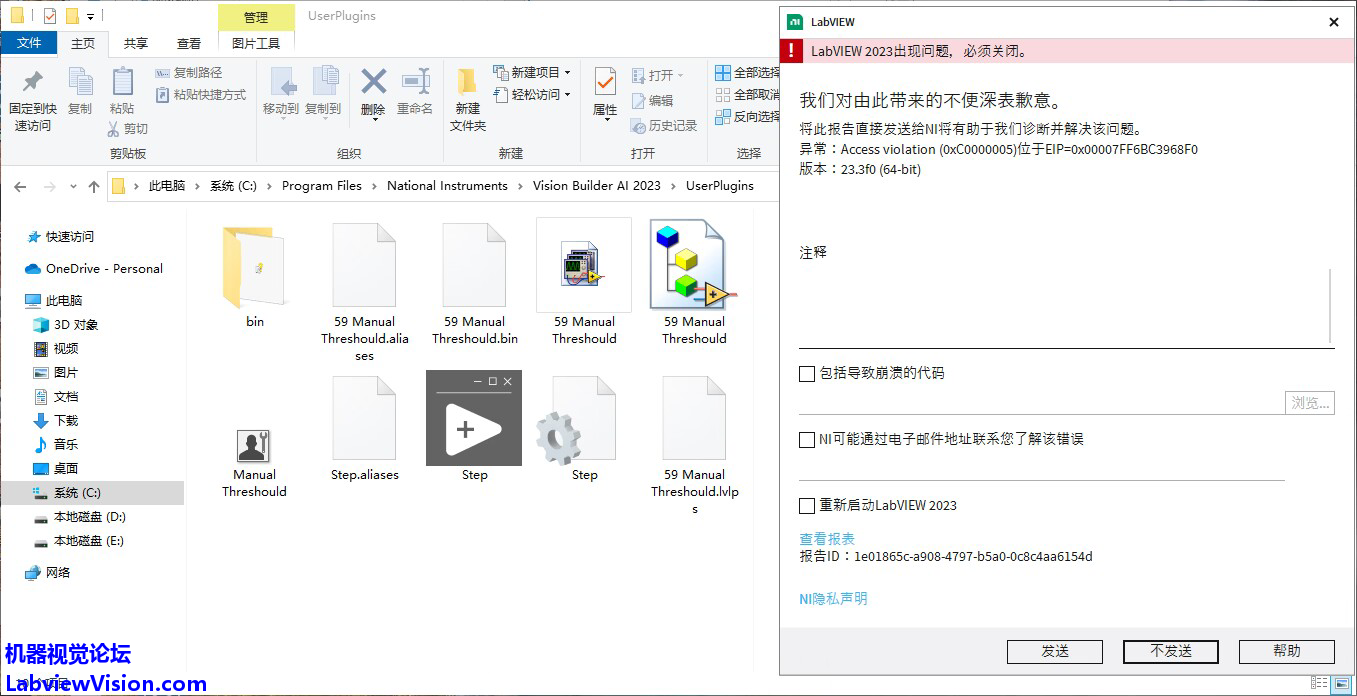The image size is (1357, 696).
Task: Check NI可能通过电子邮件地址联系您 option
Action: click(x=807, y=440)
